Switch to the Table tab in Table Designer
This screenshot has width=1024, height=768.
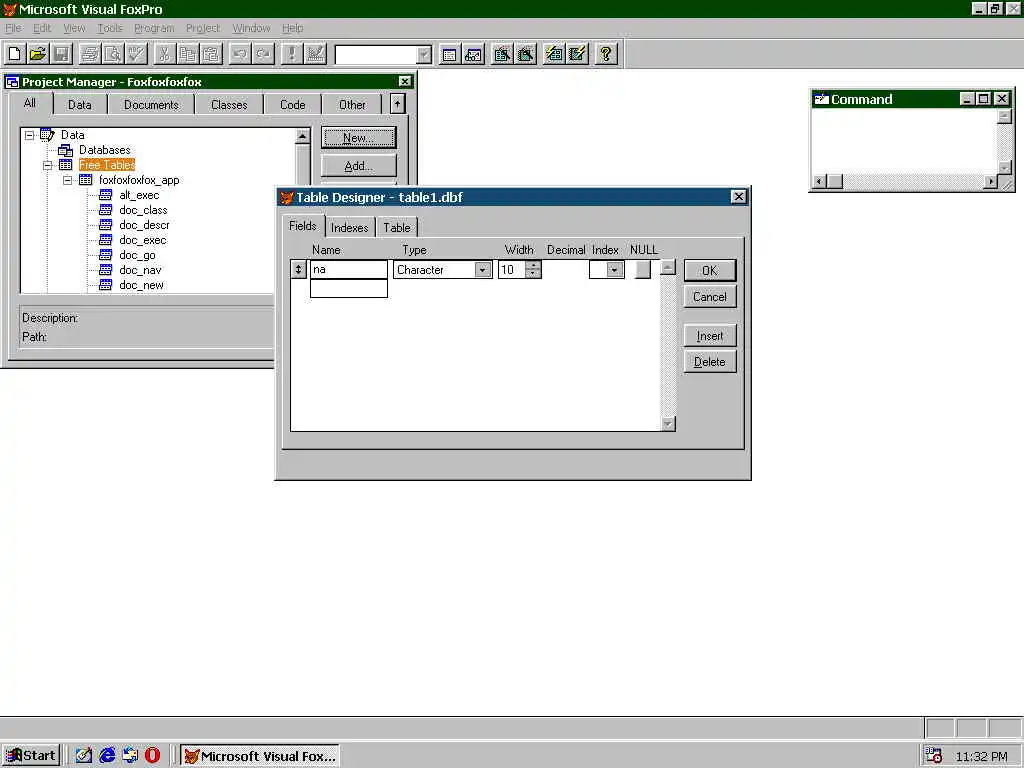(x=396, y=227)
